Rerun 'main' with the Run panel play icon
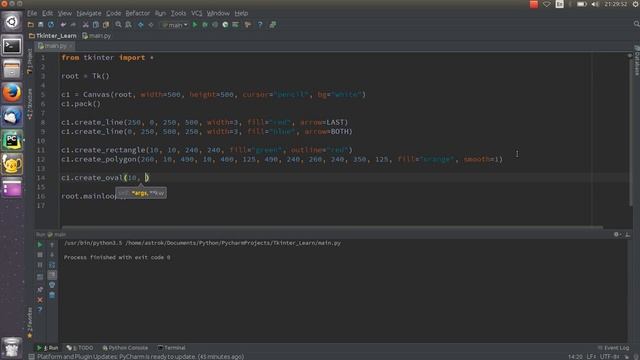The image size is (640, 360). coord(40,245)
